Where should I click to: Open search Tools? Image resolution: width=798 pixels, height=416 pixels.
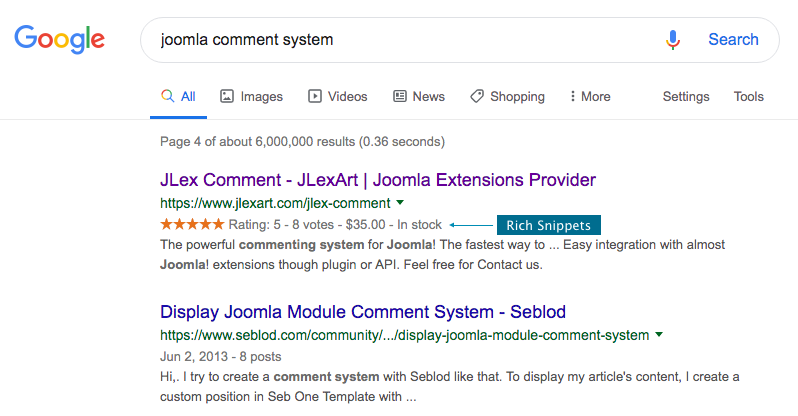749,97
